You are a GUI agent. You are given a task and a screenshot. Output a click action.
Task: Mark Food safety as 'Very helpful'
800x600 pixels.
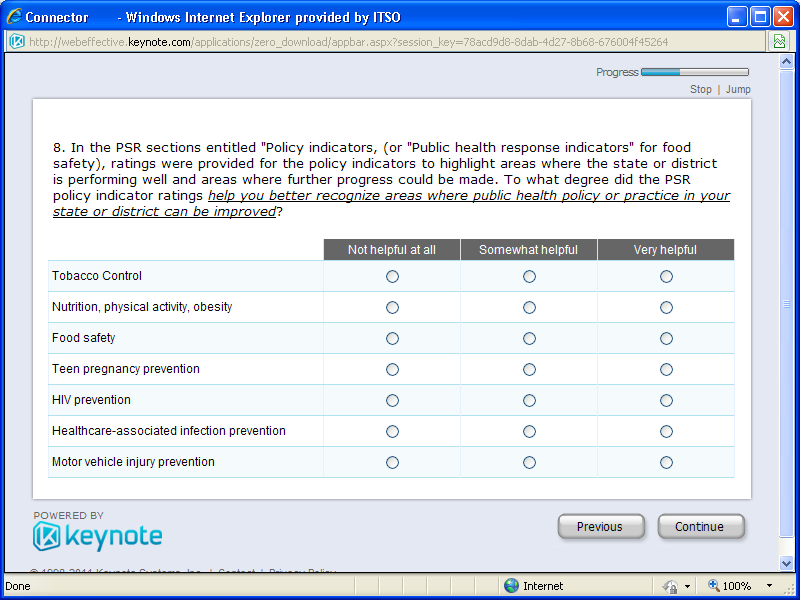pyautogui.click(x=666, y=339)
